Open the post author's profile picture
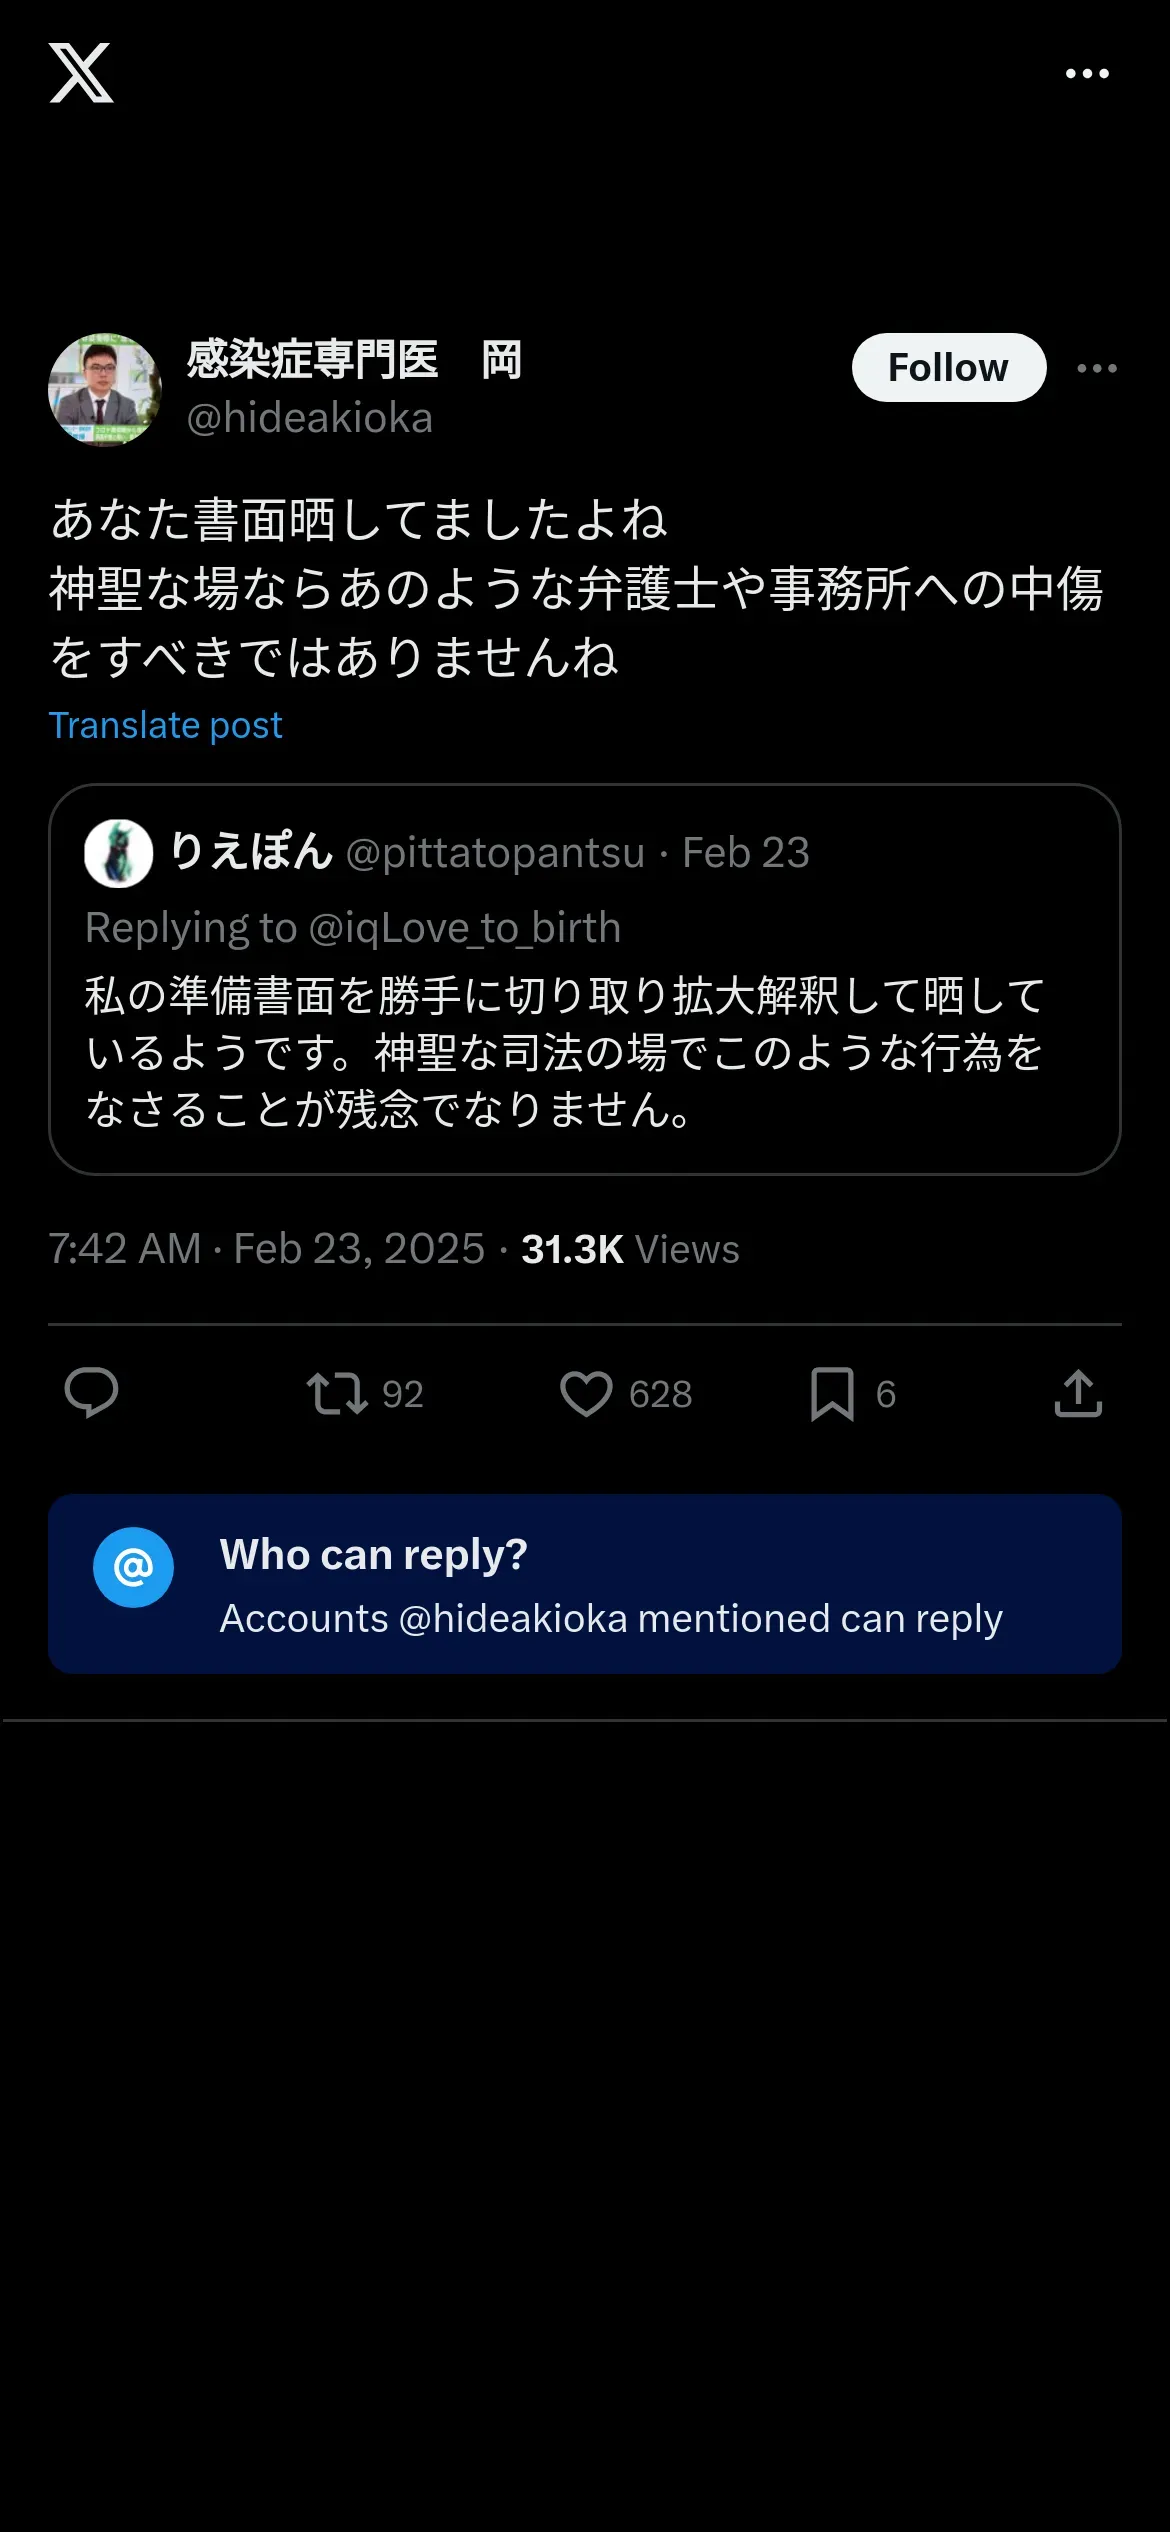 105,390
